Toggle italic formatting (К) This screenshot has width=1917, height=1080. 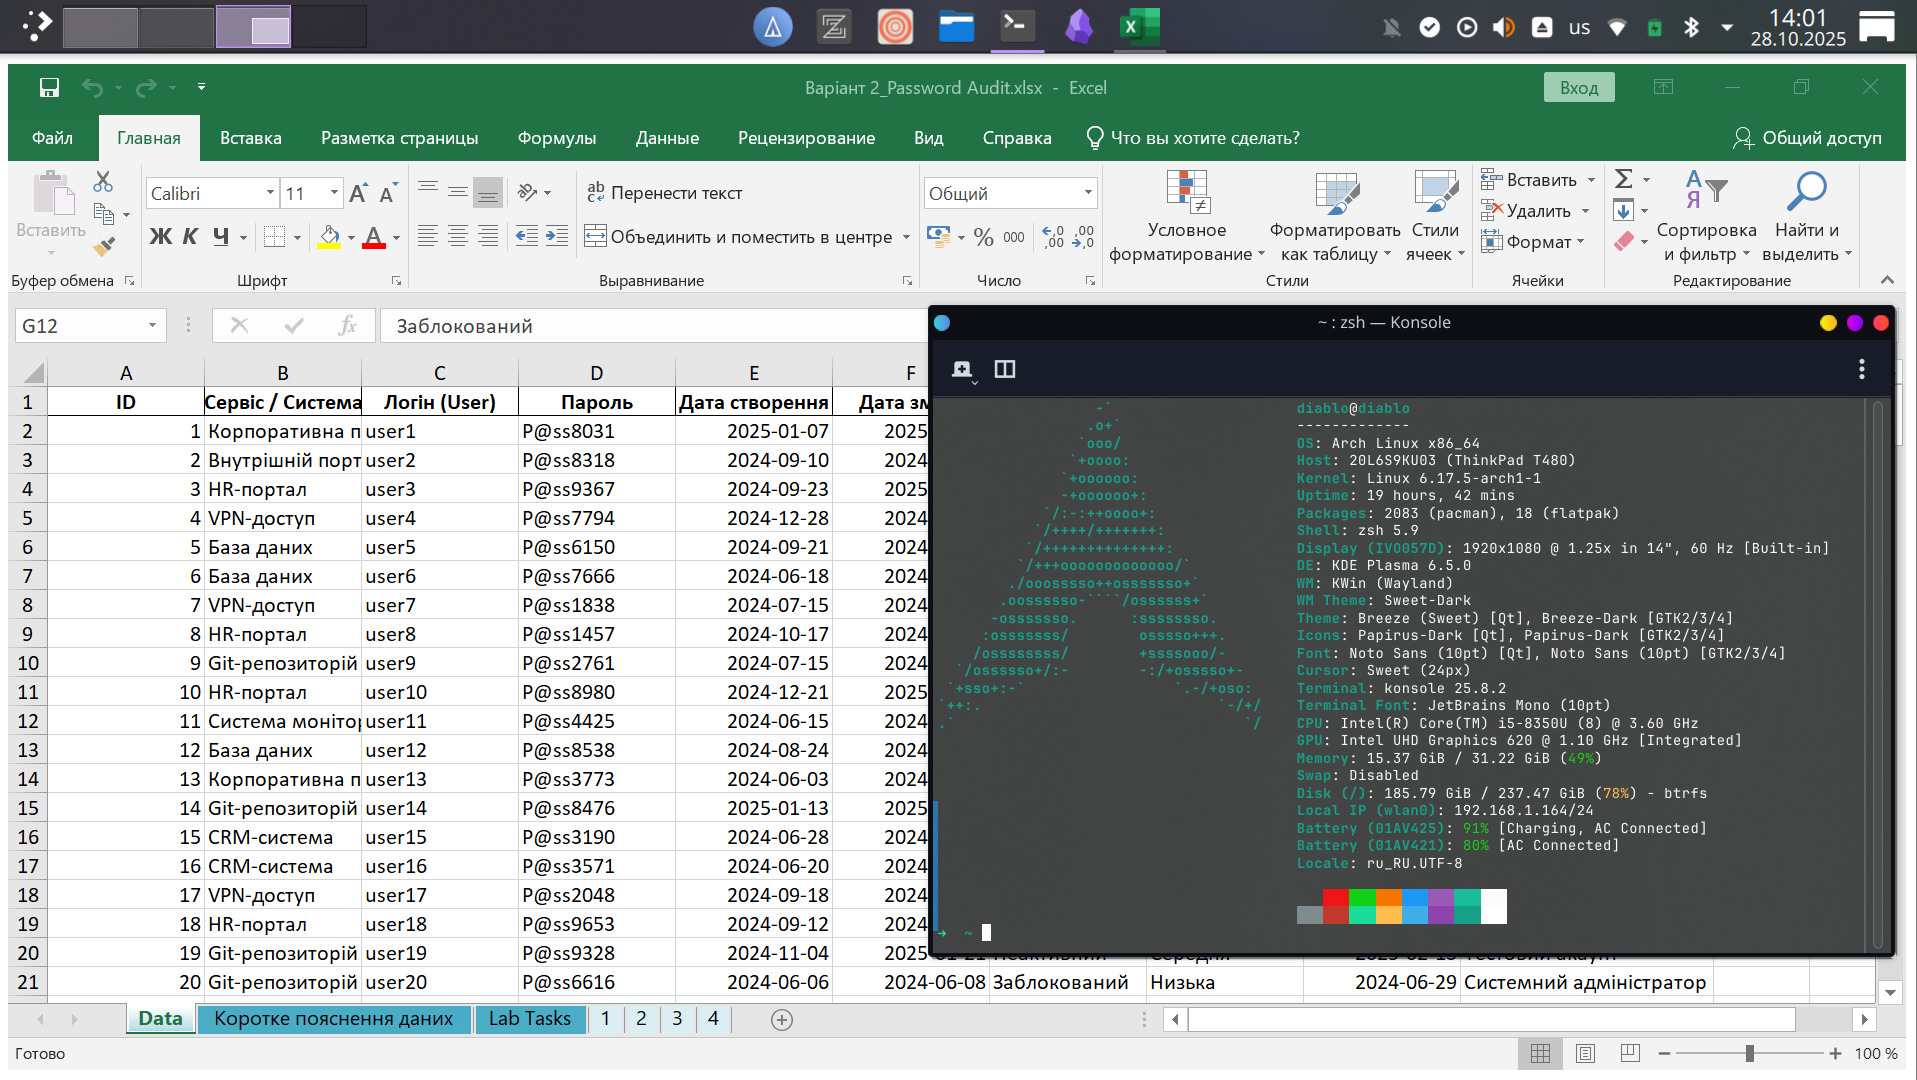[x=190, y=237]
